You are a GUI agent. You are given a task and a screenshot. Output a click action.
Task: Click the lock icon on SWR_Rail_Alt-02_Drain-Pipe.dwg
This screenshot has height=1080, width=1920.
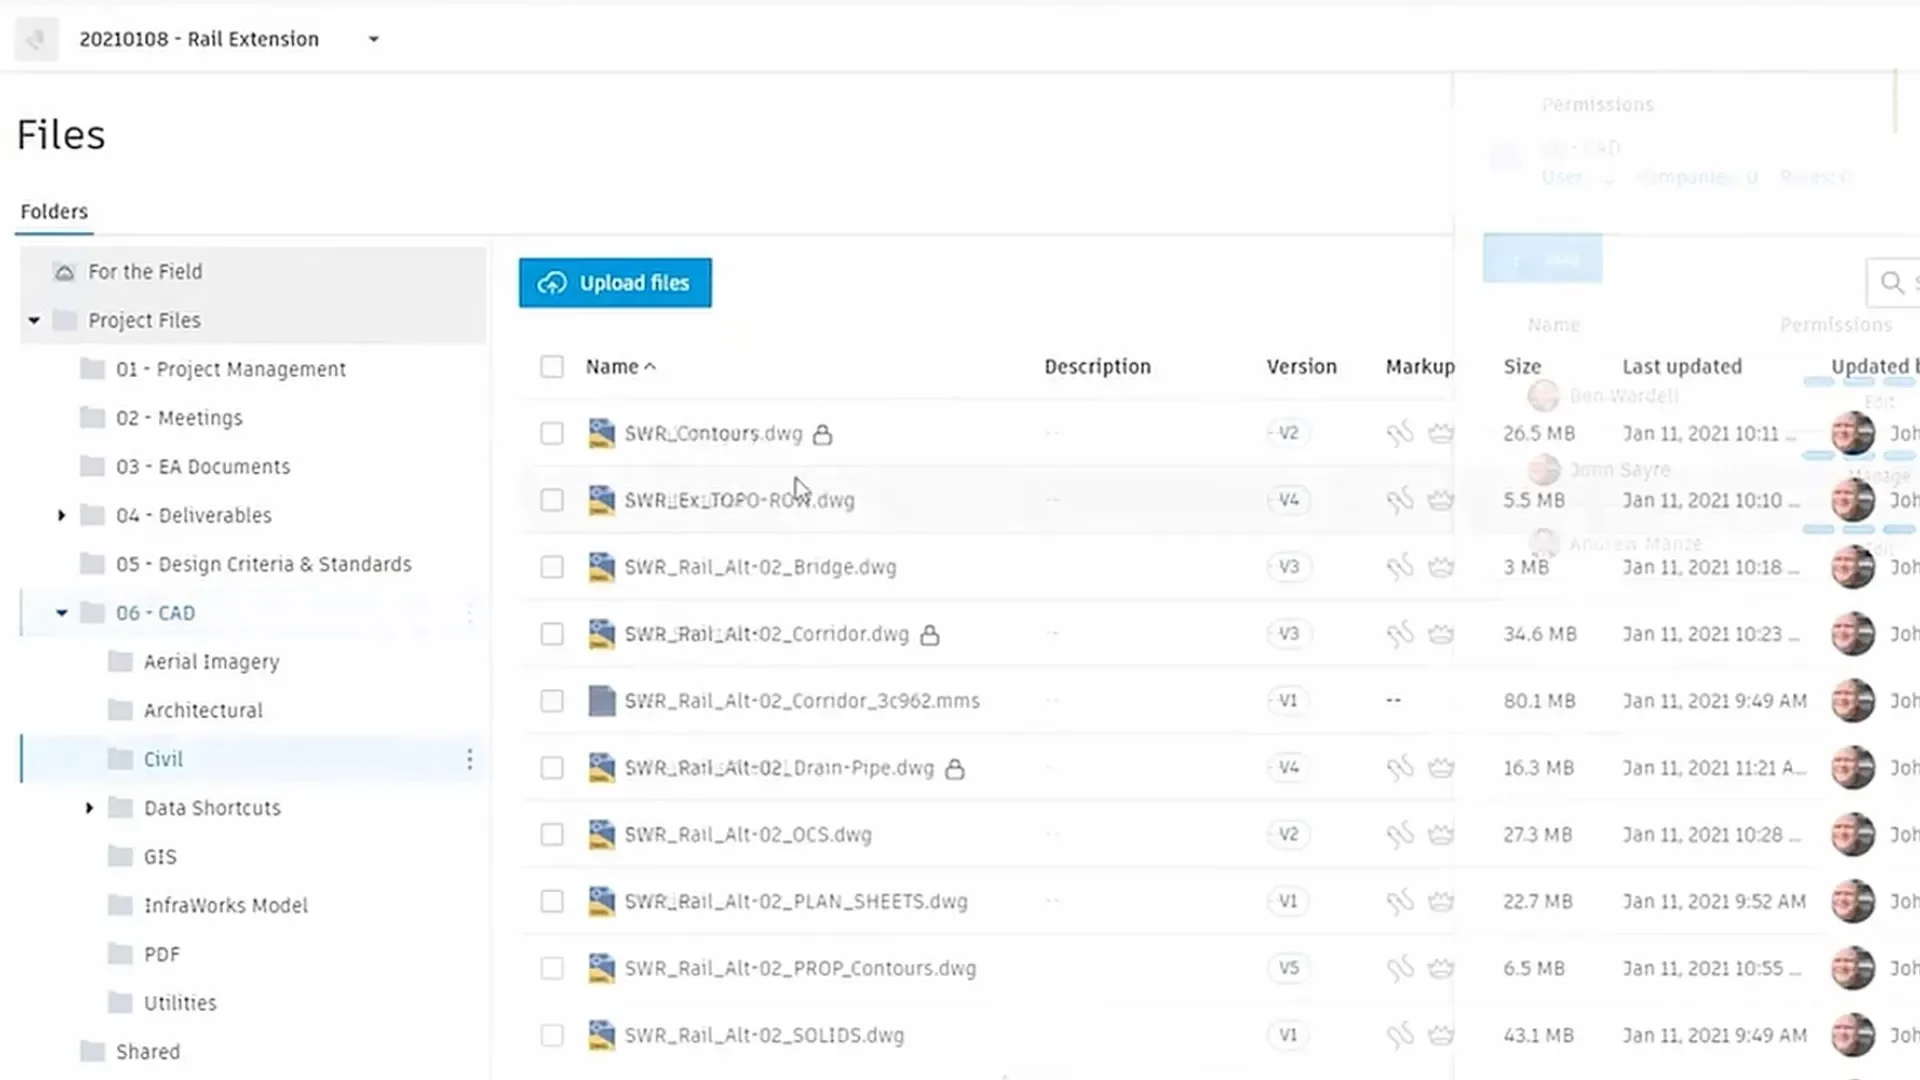tap(955, 769)
